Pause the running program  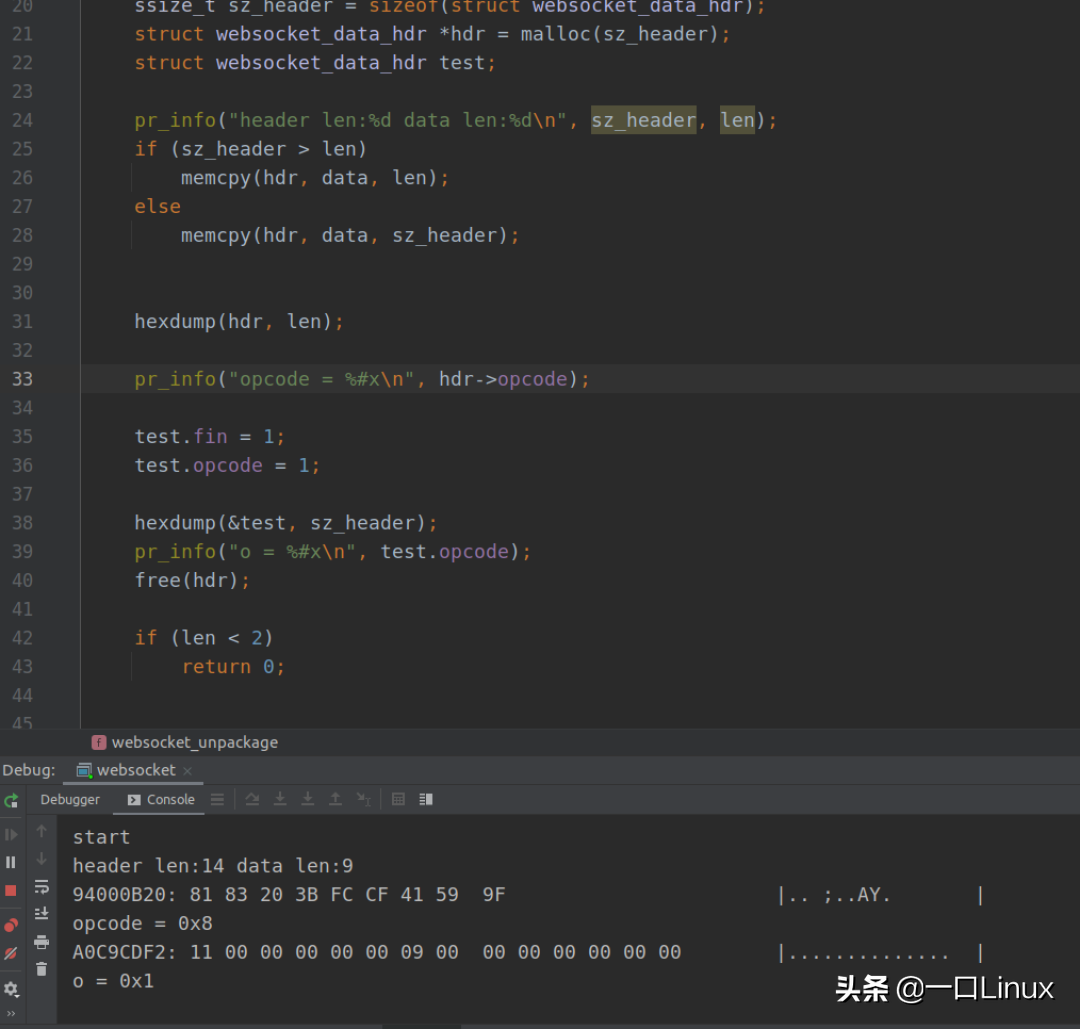(x=11, y=862)
